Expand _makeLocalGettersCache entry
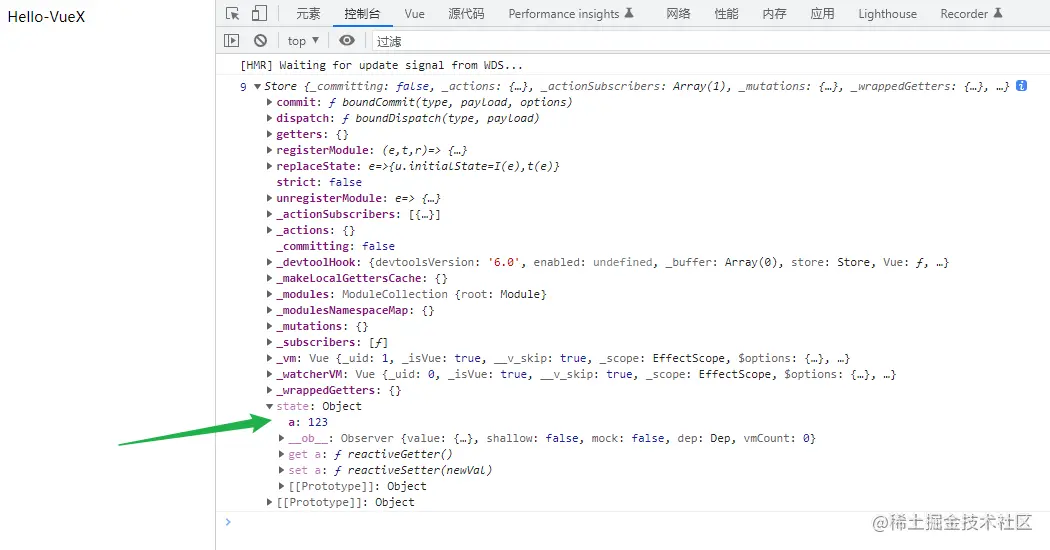This screenshot has width=1050, height=550. pos(269,279)
